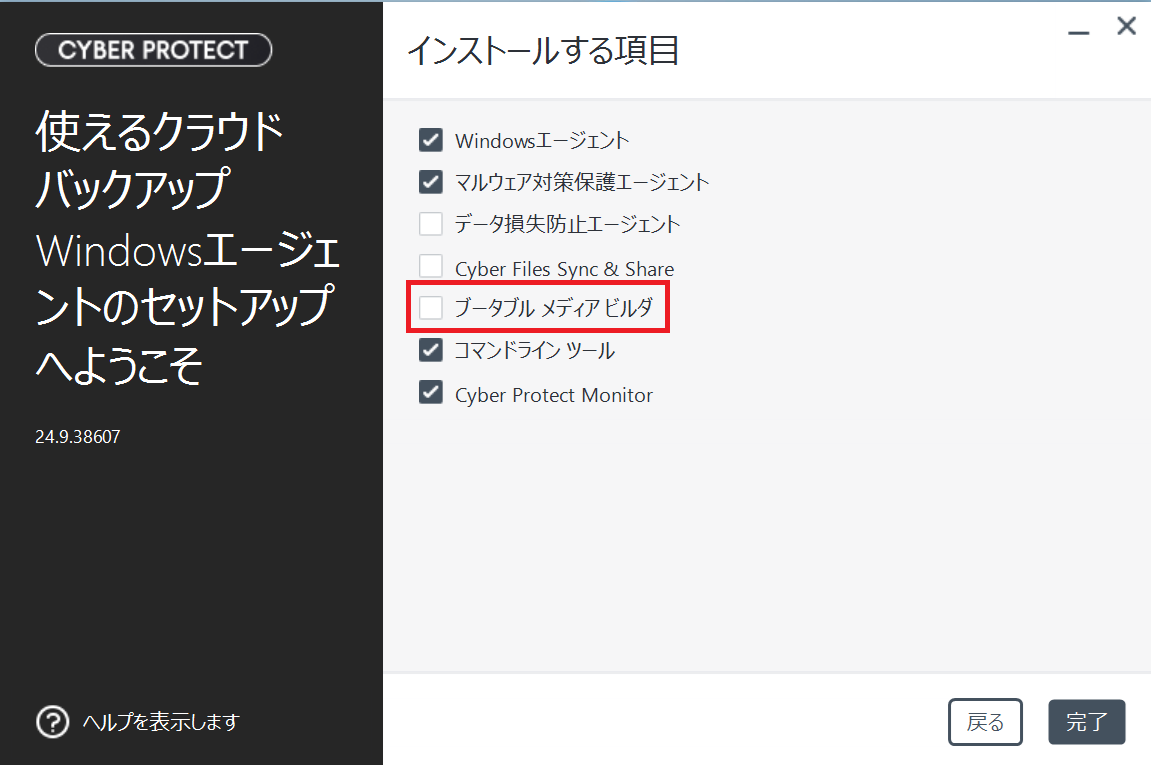The height and width of the screenshot is (765, 1151).
Task: Click the インストールする項目 heading
Action: [543, 51]
